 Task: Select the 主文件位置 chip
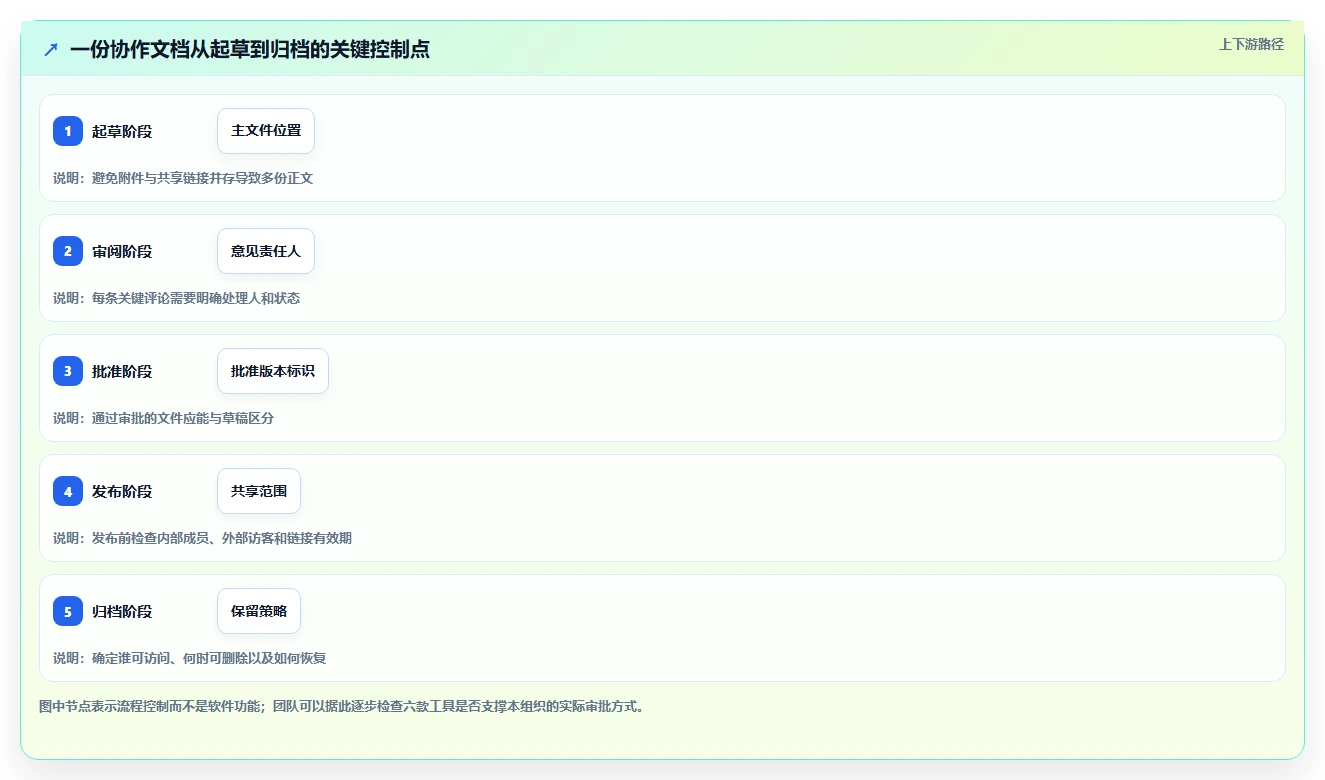coord(266,131)
